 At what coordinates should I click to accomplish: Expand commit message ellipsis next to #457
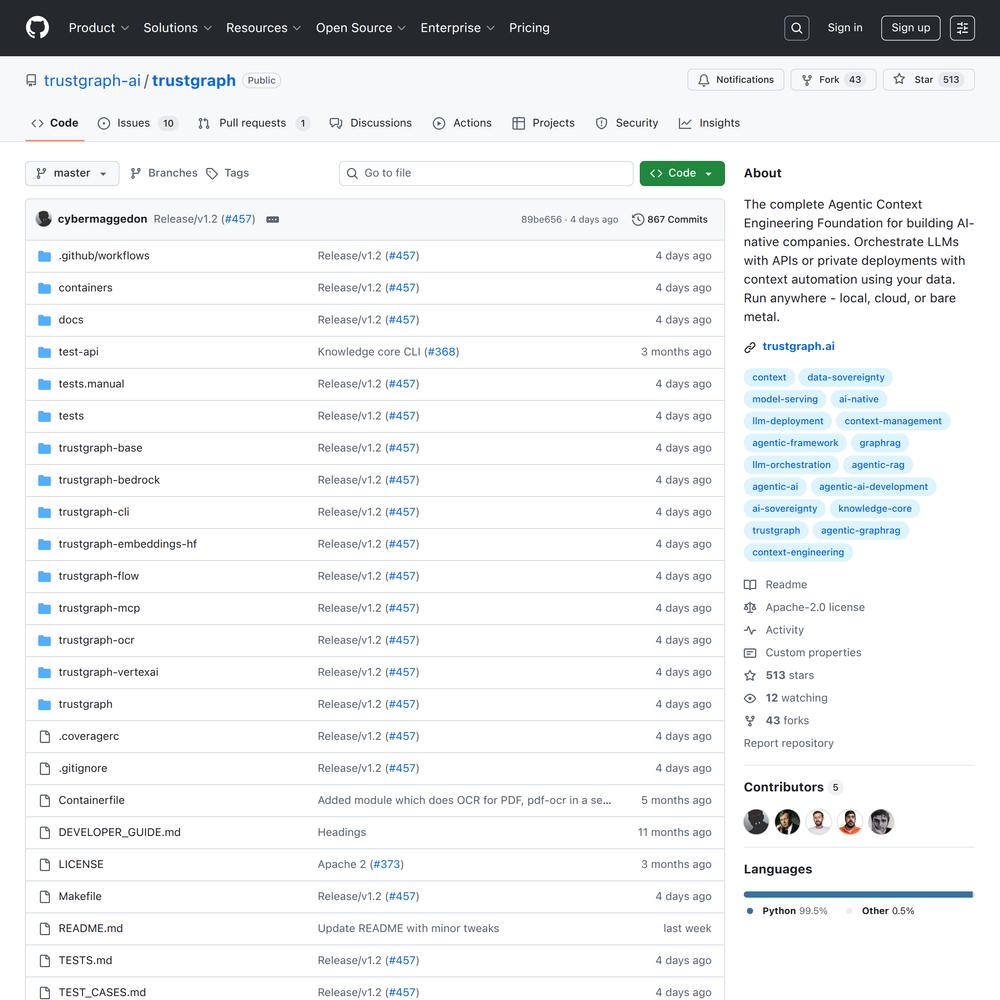[x=272, y=219]
